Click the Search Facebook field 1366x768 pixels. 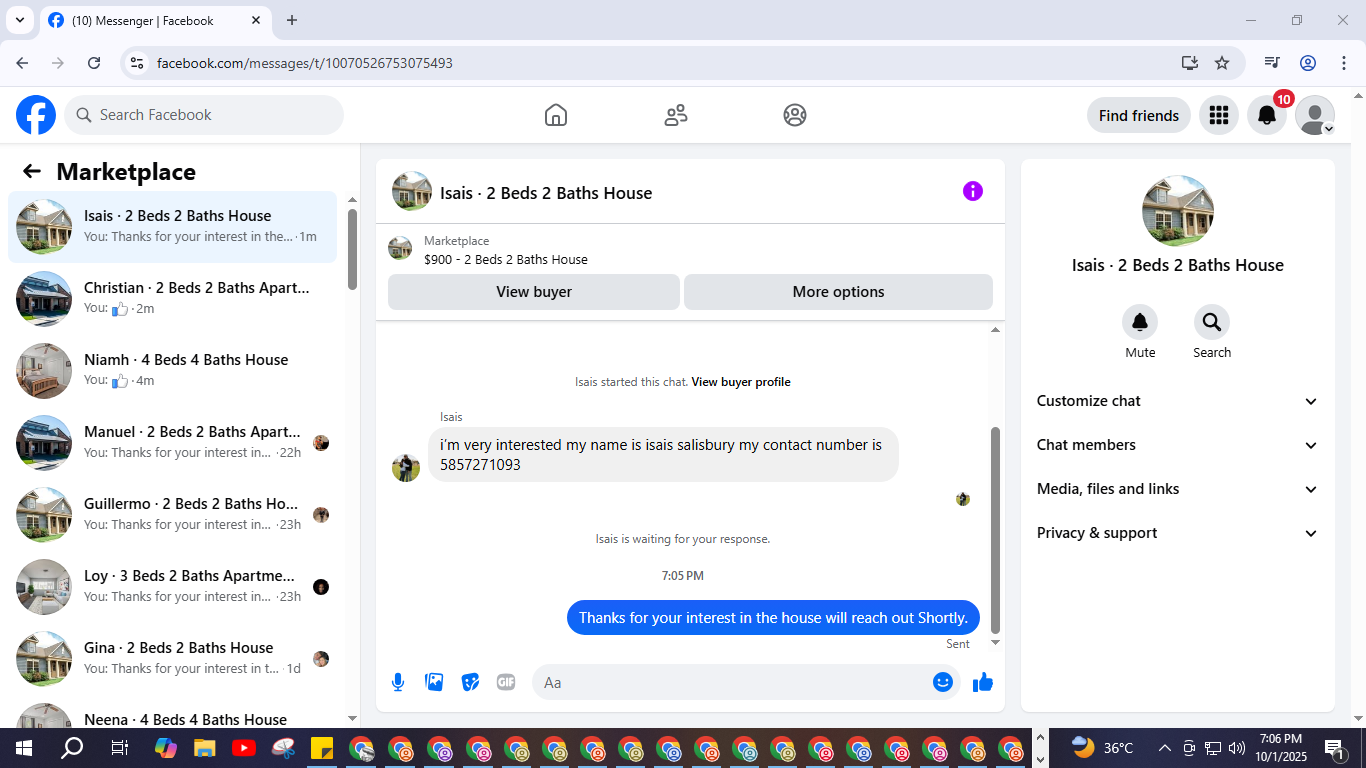[x=204, y=115]
